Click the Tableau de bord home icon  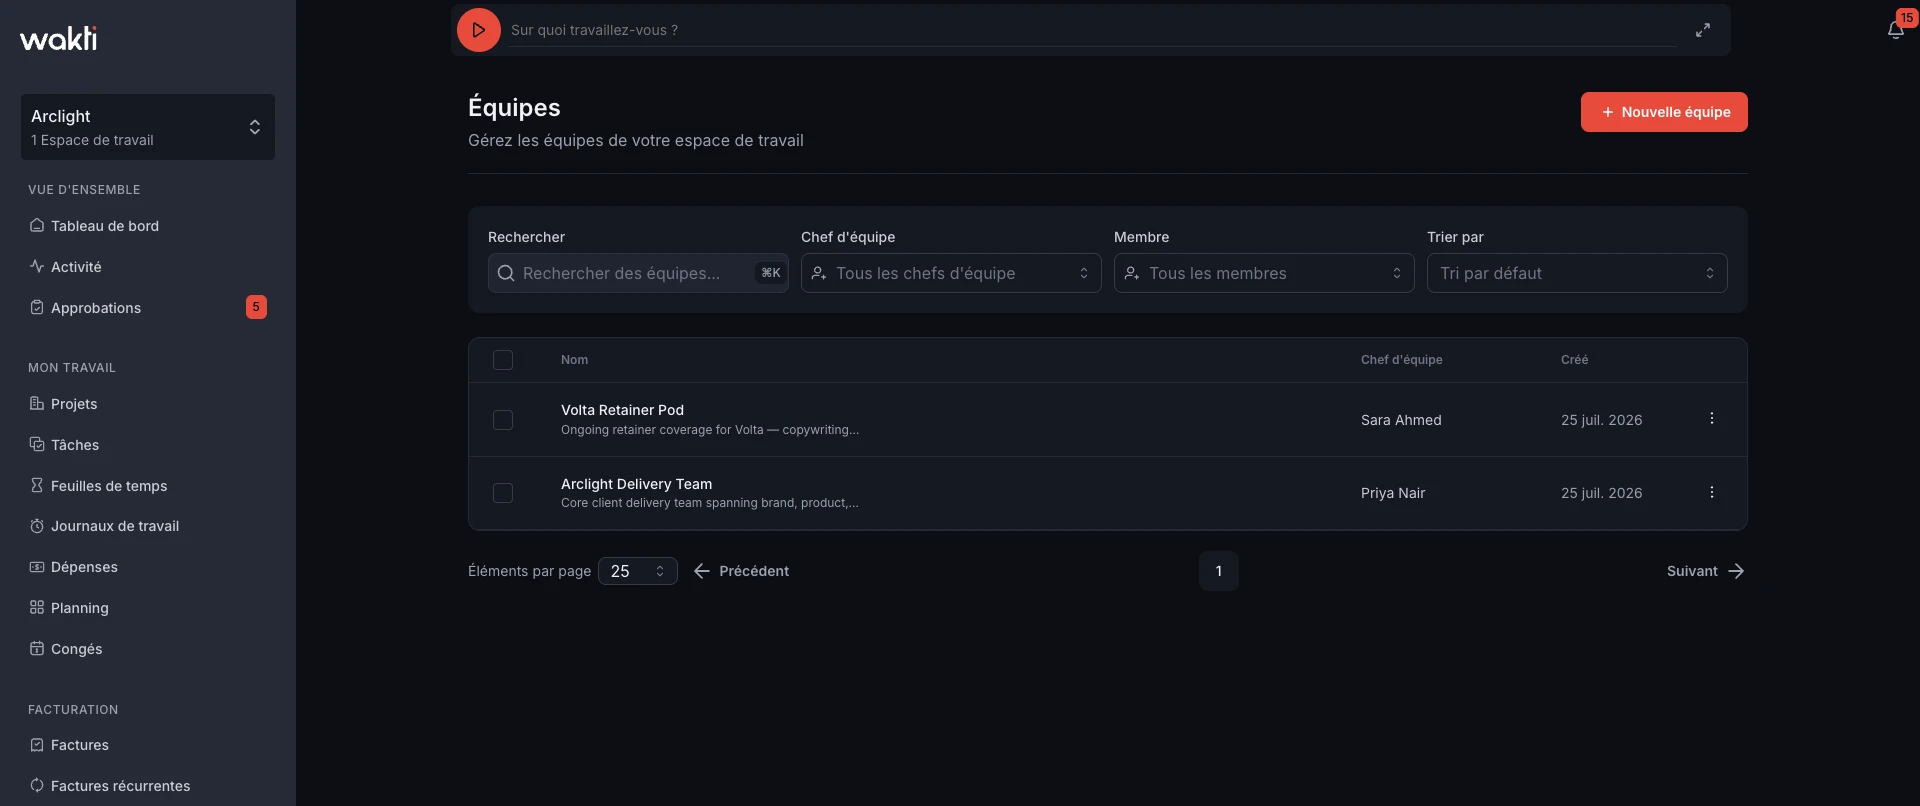(x=37, y=225)
